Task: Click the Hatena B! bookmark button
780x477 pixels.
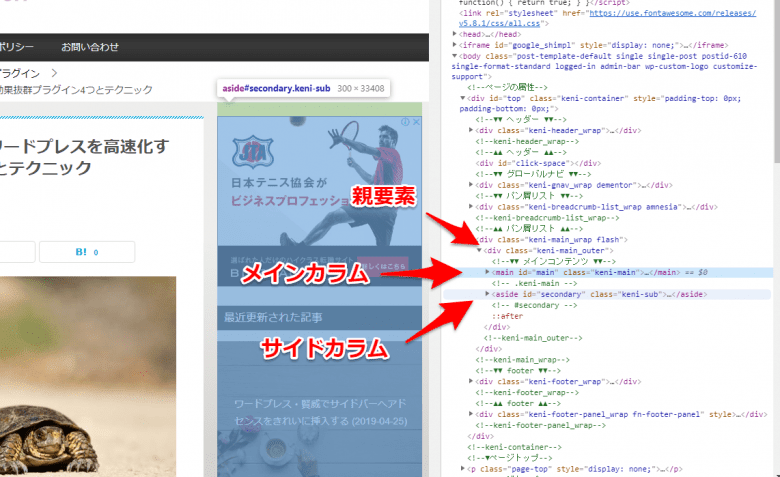Action: pyautogui.click(x=87, y=252)
